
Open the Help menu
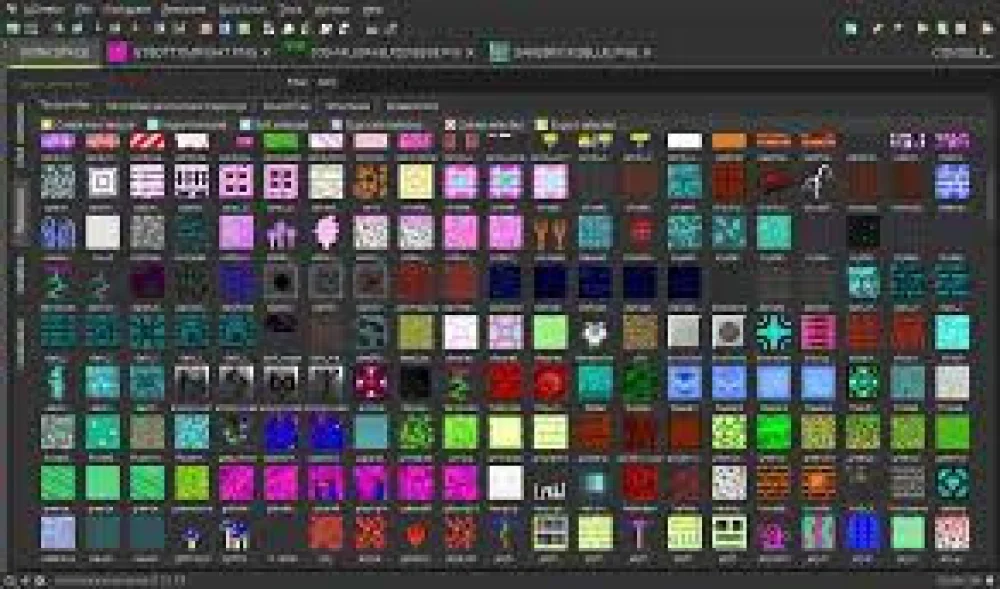click(372, 10)
